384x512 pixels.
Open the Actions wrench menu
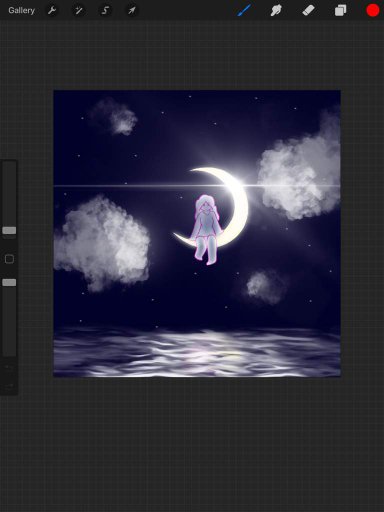(x=52, y=11)
